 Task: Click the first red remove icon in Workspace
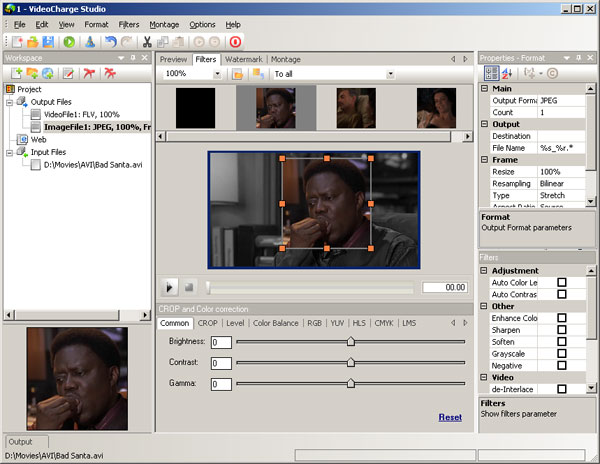(x=89, y=73)
